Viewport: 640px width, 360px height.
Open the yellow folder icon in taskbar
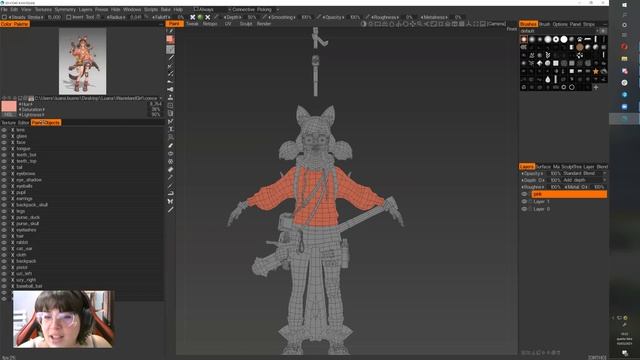coord(624,59)
